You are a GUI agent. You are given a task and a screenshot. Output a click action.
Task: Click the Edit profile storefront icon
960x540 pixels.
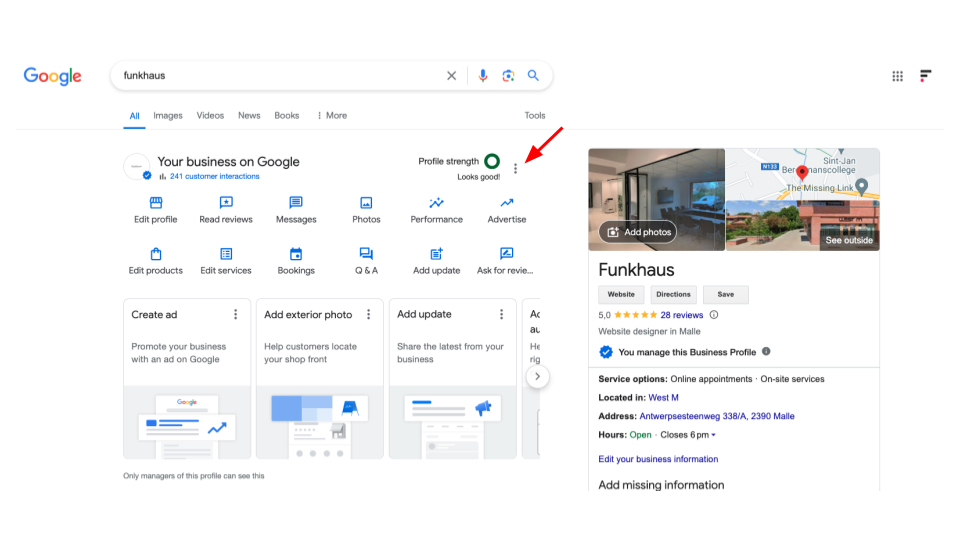click(156, 203)
